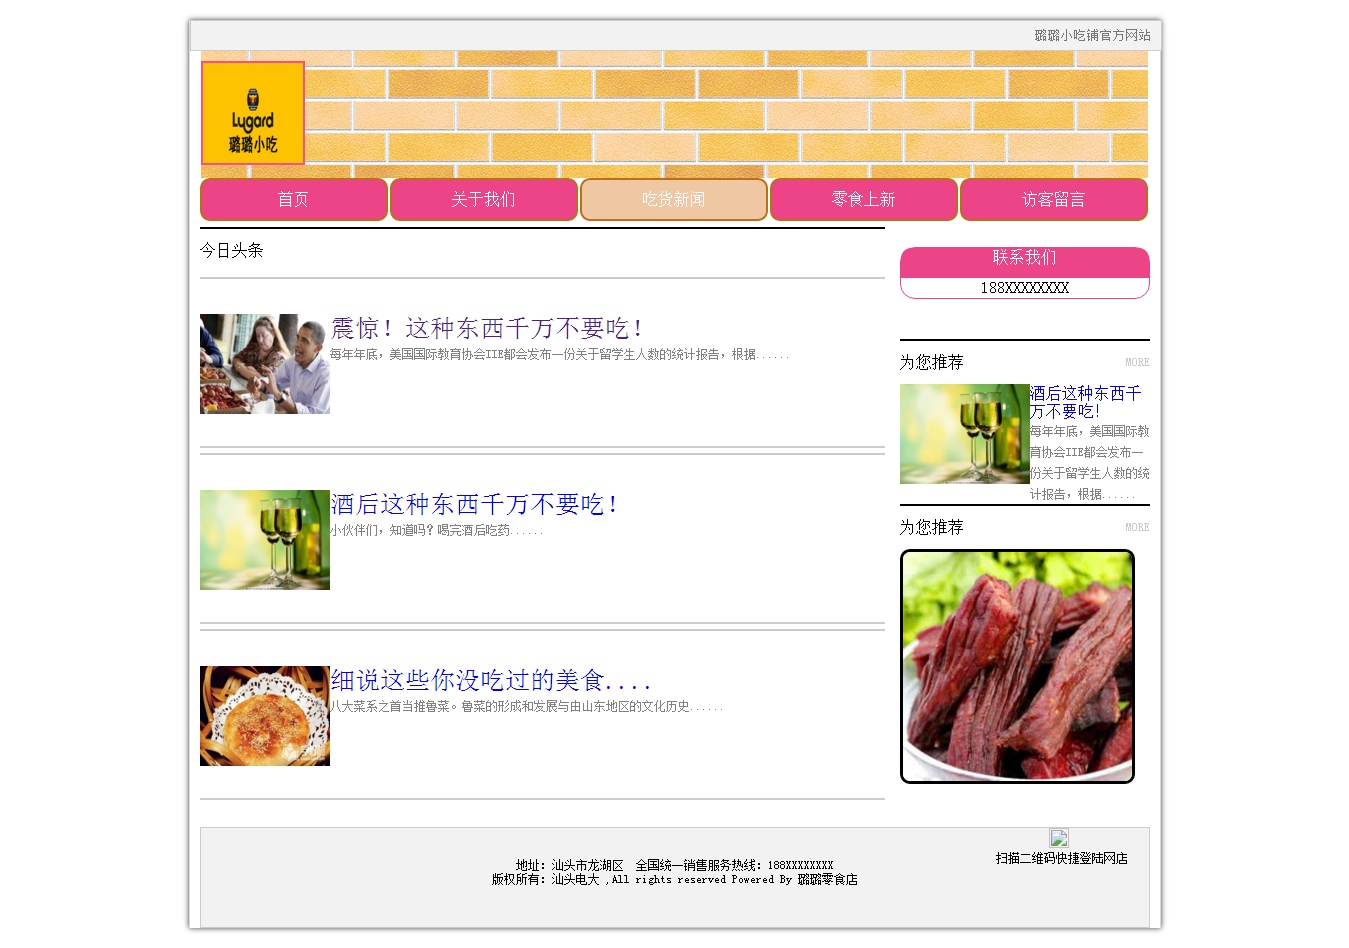This screenshot has height=948, width=1349.
Task: Click summary text 小伙伴们，知道吗？喝完酒后吃药......
Action: 436,530
